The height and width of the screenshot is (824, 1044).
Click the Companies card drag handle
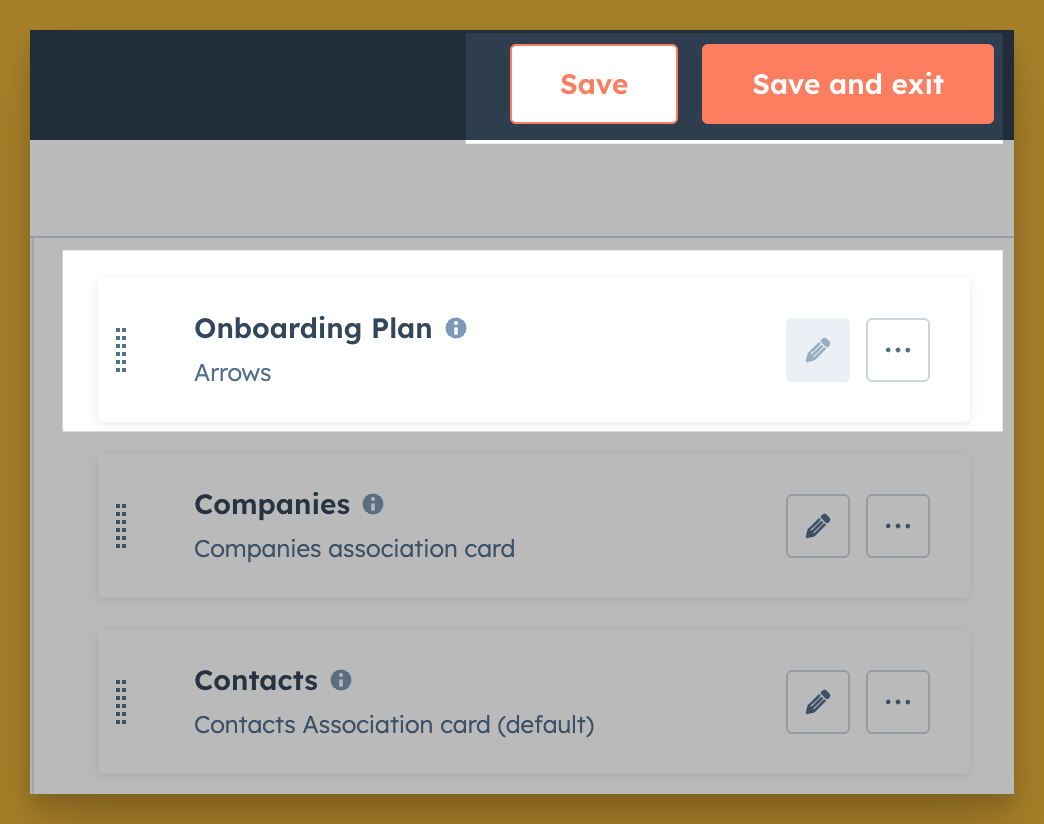coord(121,526)
